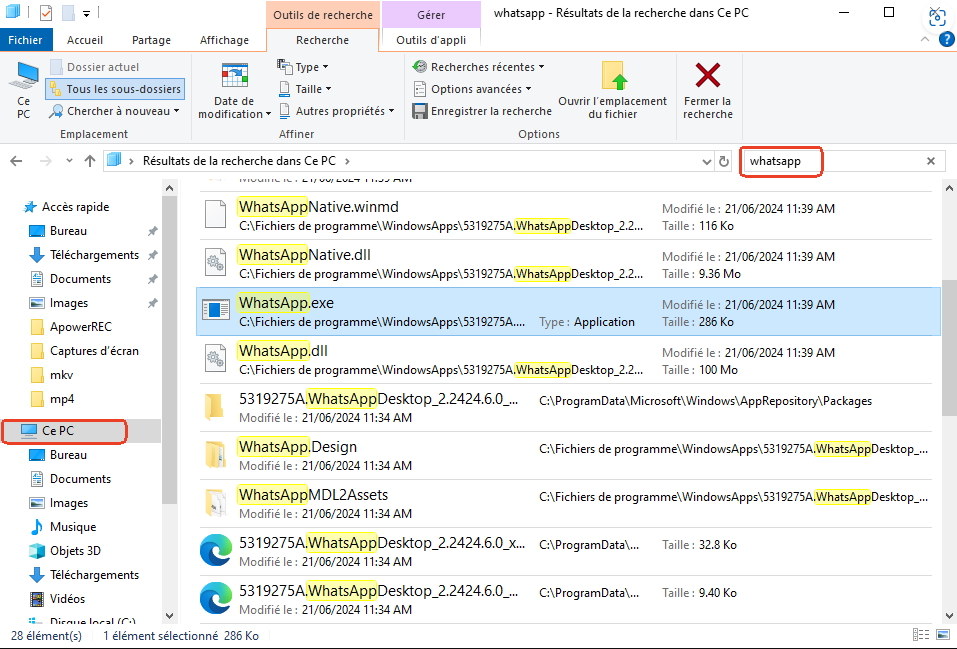Viewport: 957px width, 649px height.
Task: Open Bureau under Accès rapide
Action: tap(59, 231)
